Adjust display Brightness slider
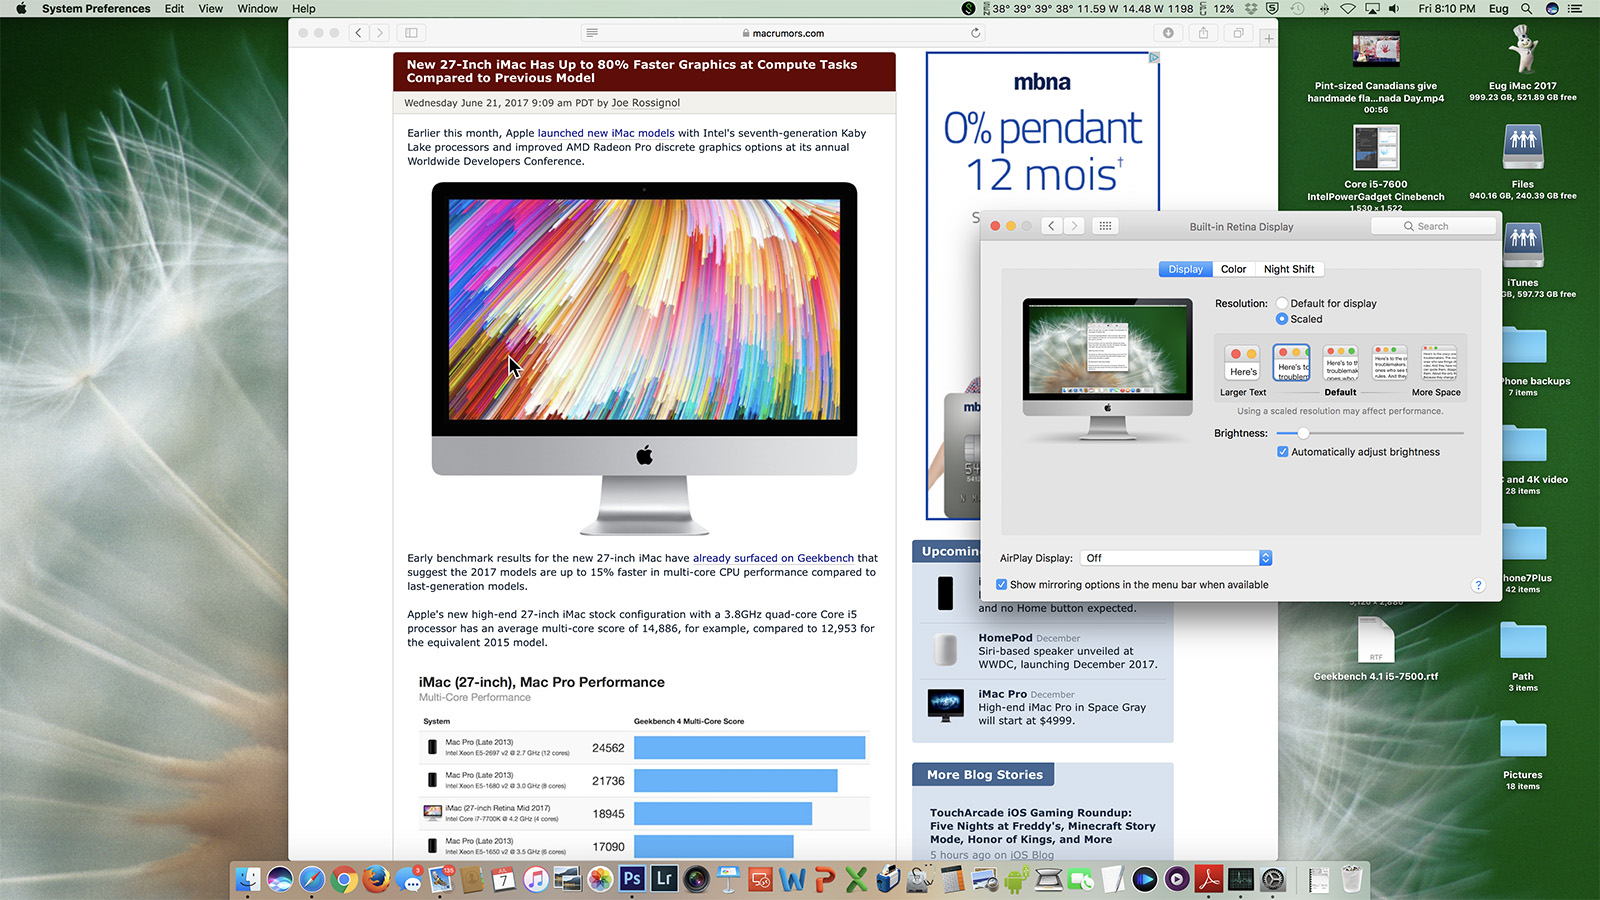Image resolution: width=1600 pixels, height=900 pixels. [x=1370, y=433]
